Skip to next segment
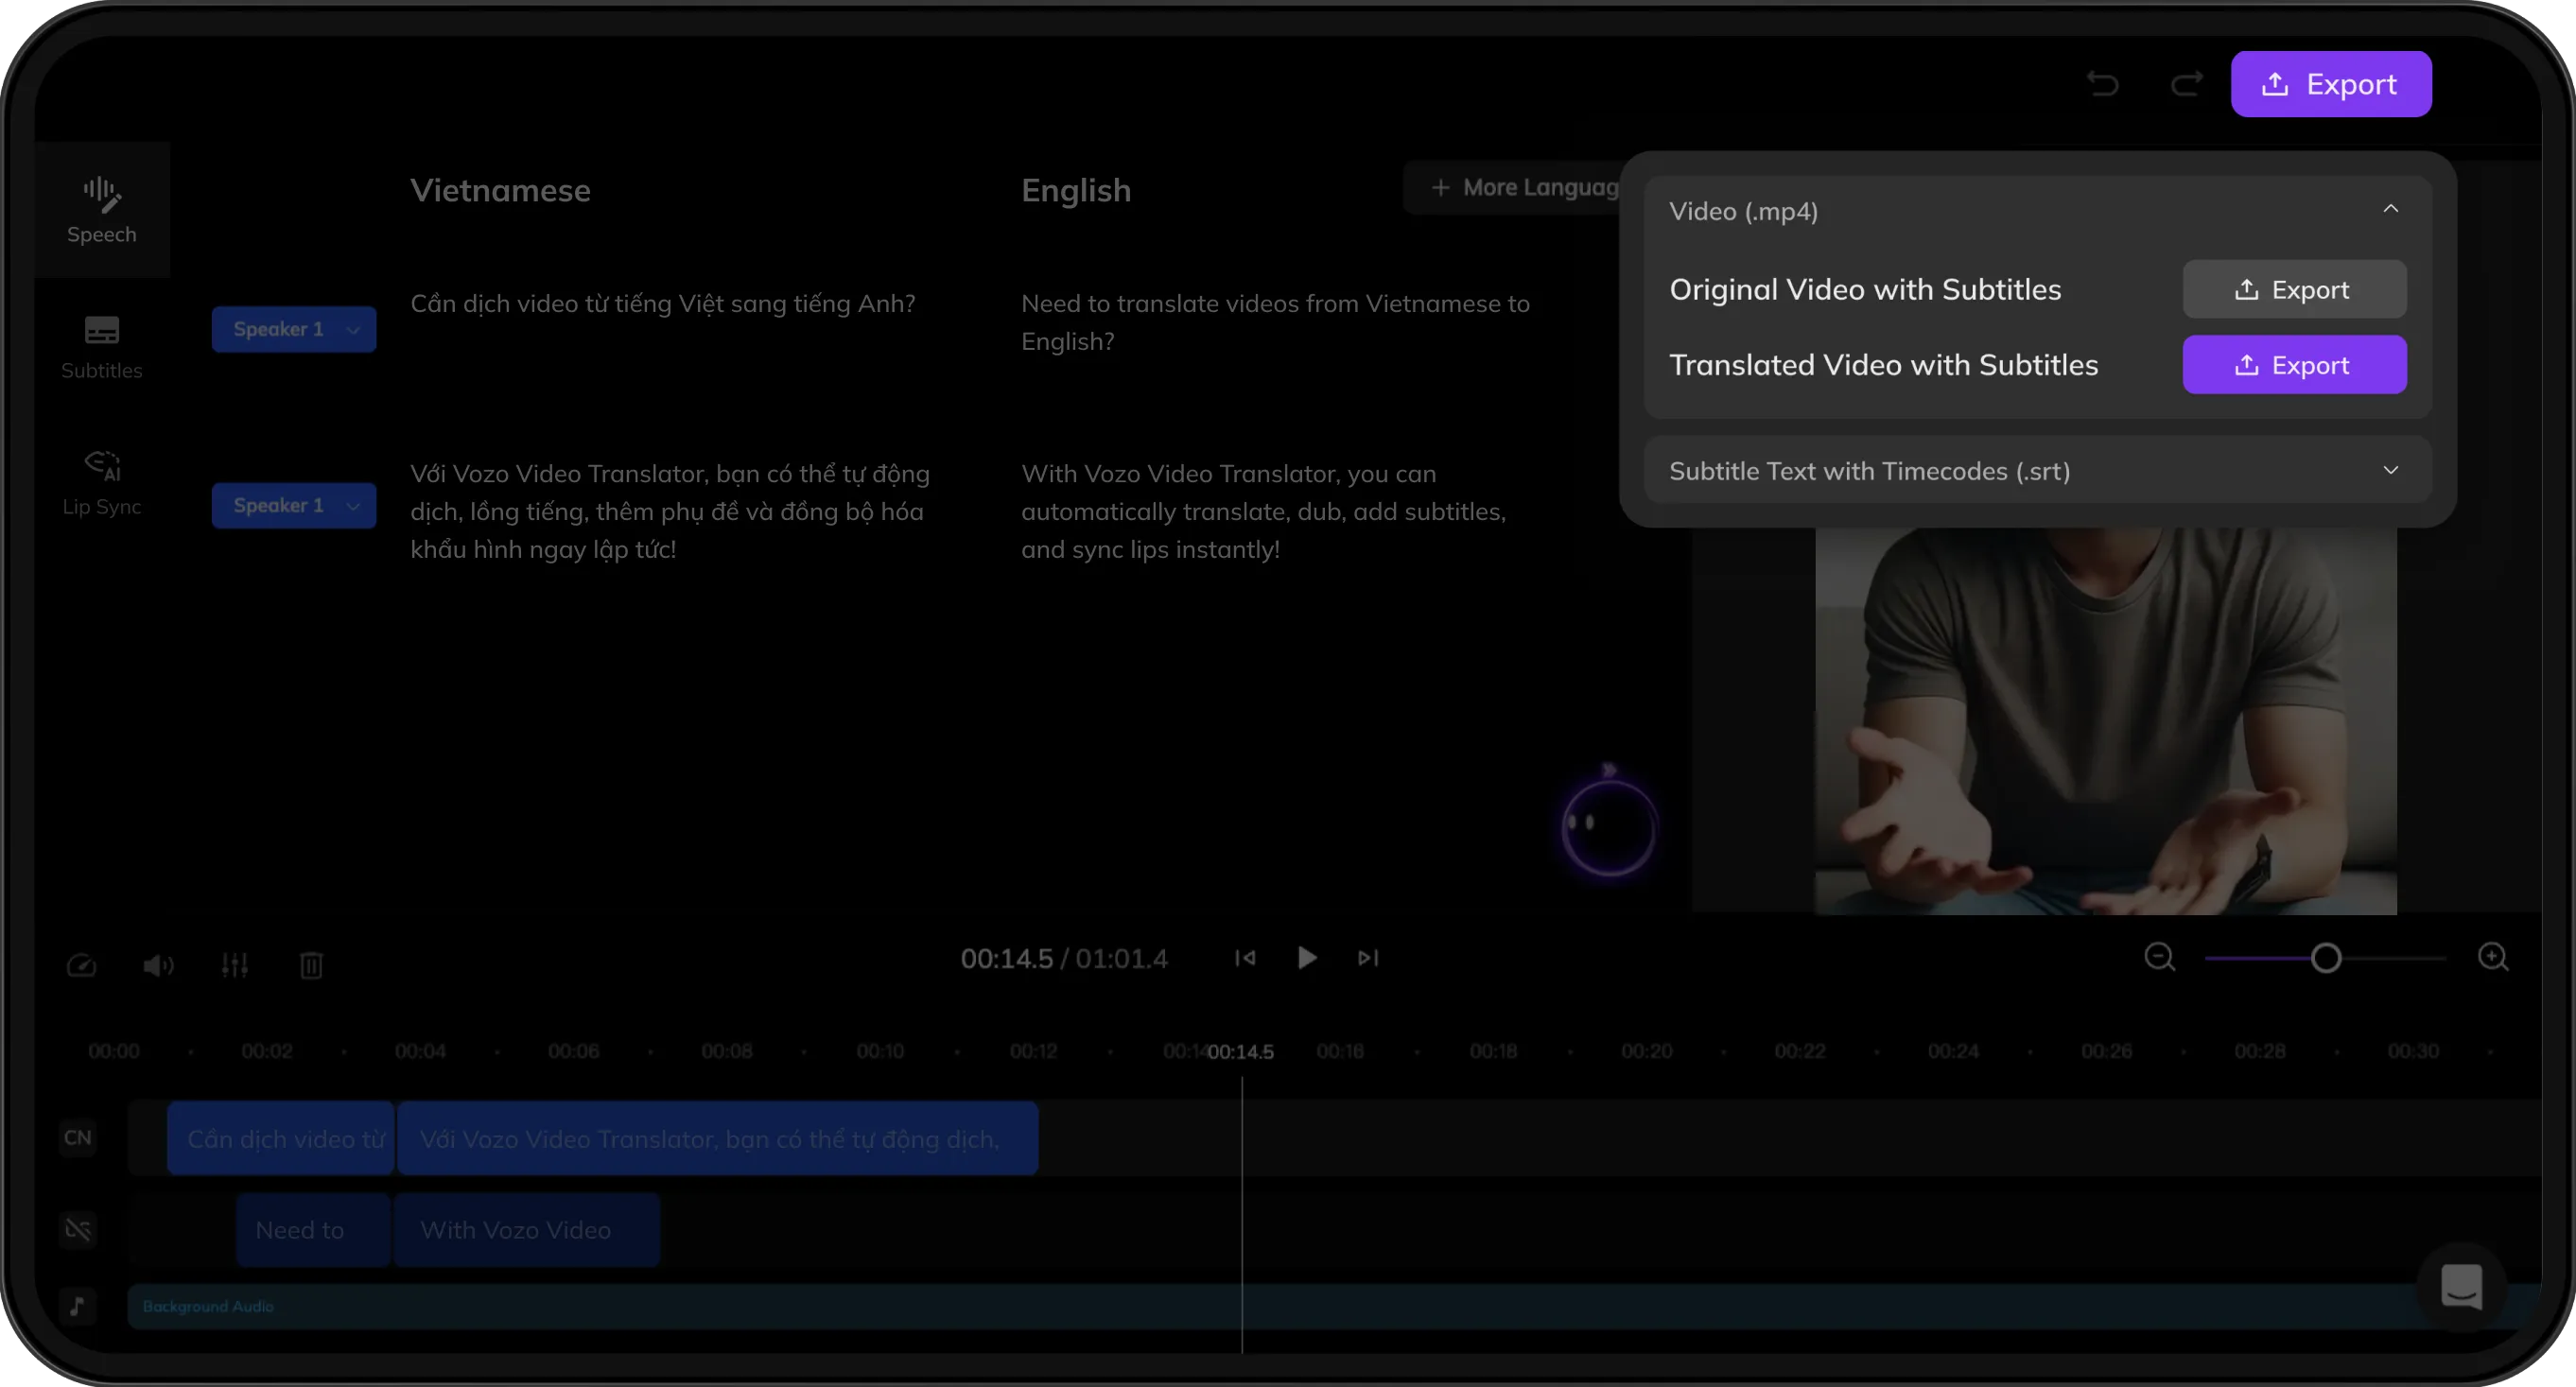Screen dimensions: 2576x1387 pos(1368,958)
